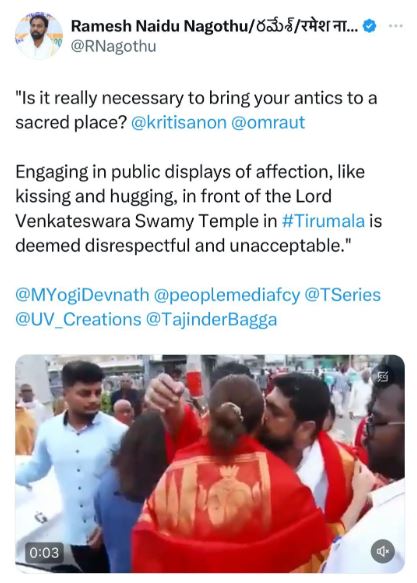
Task: Open the @UV_Creations mention
Action: pyautogui.click(x=78, y=320)
